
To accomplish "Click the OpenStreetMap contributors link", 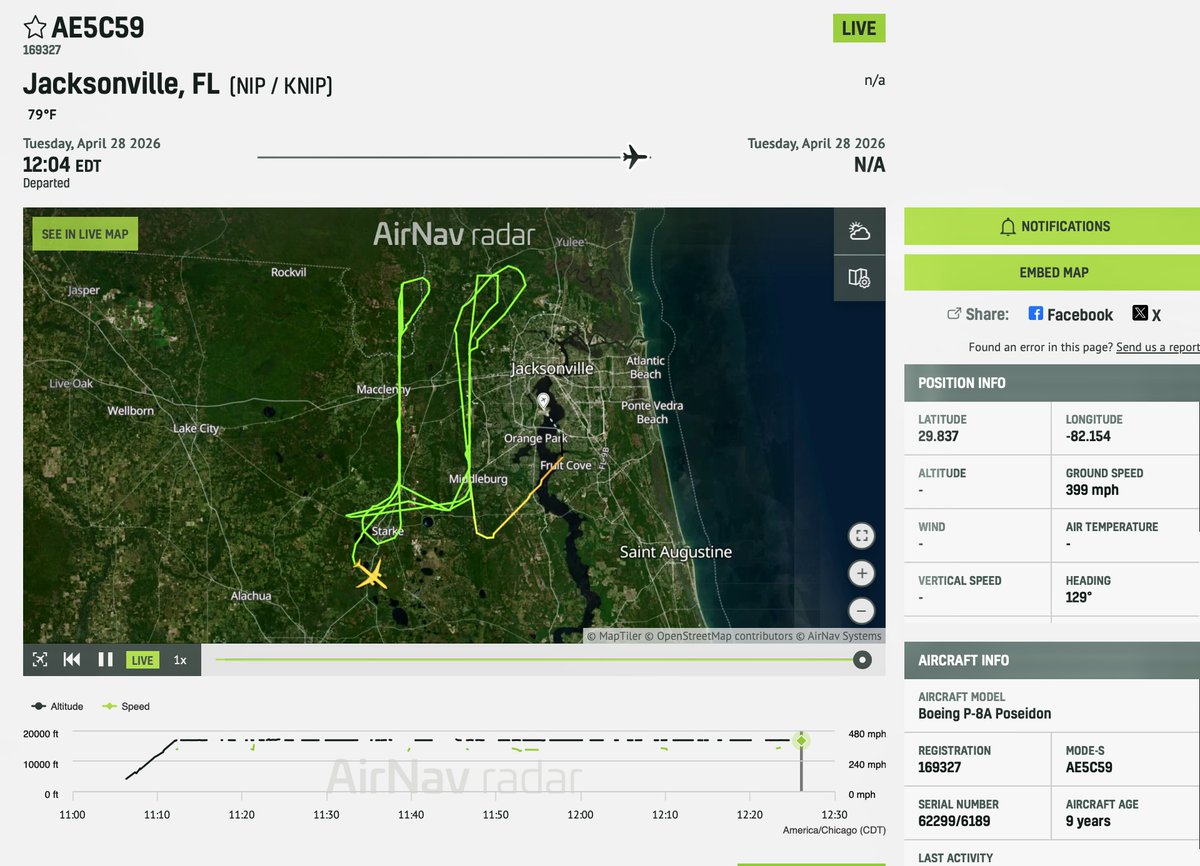I will tap(718, 636).
